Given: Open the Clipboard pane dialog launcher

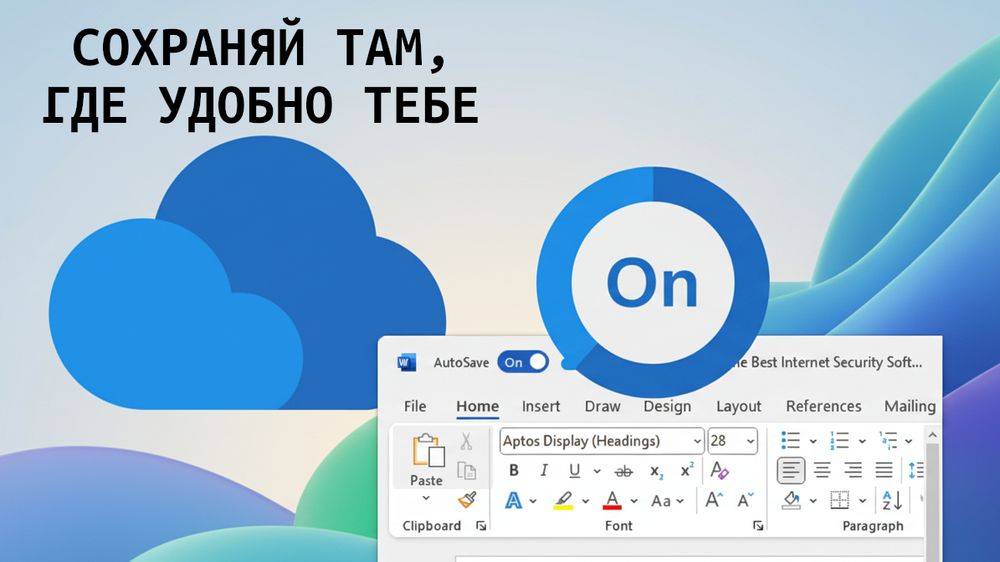Looking at the screenshot, I should point(482,526).
